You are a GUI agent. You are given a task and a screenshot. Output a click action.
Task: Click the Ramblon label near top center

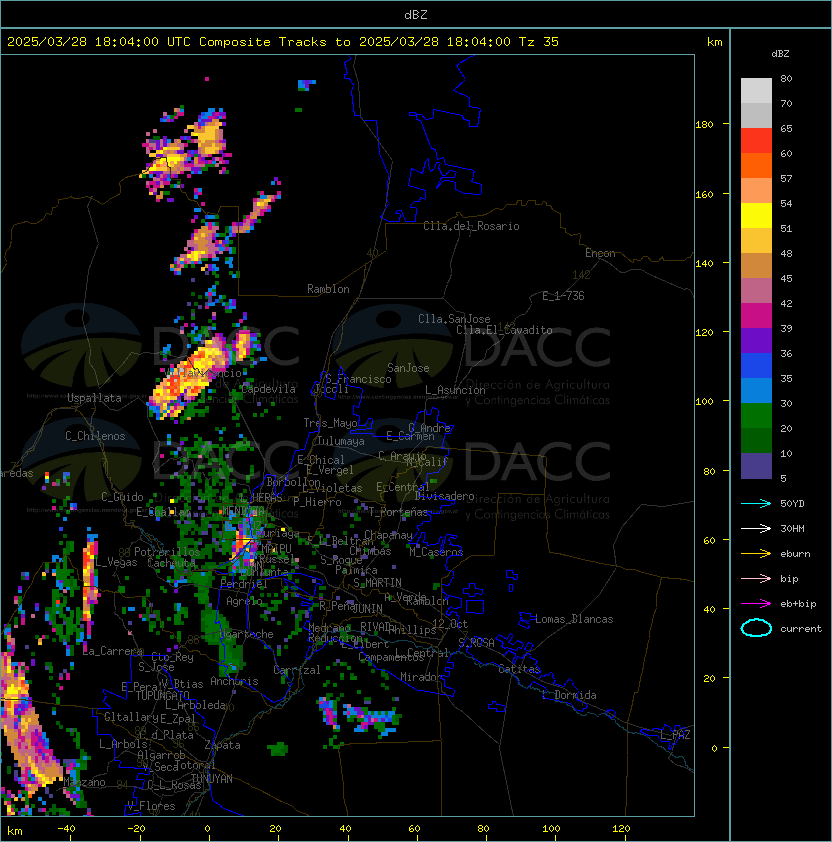pyautogui.click(x=328, y=289)
